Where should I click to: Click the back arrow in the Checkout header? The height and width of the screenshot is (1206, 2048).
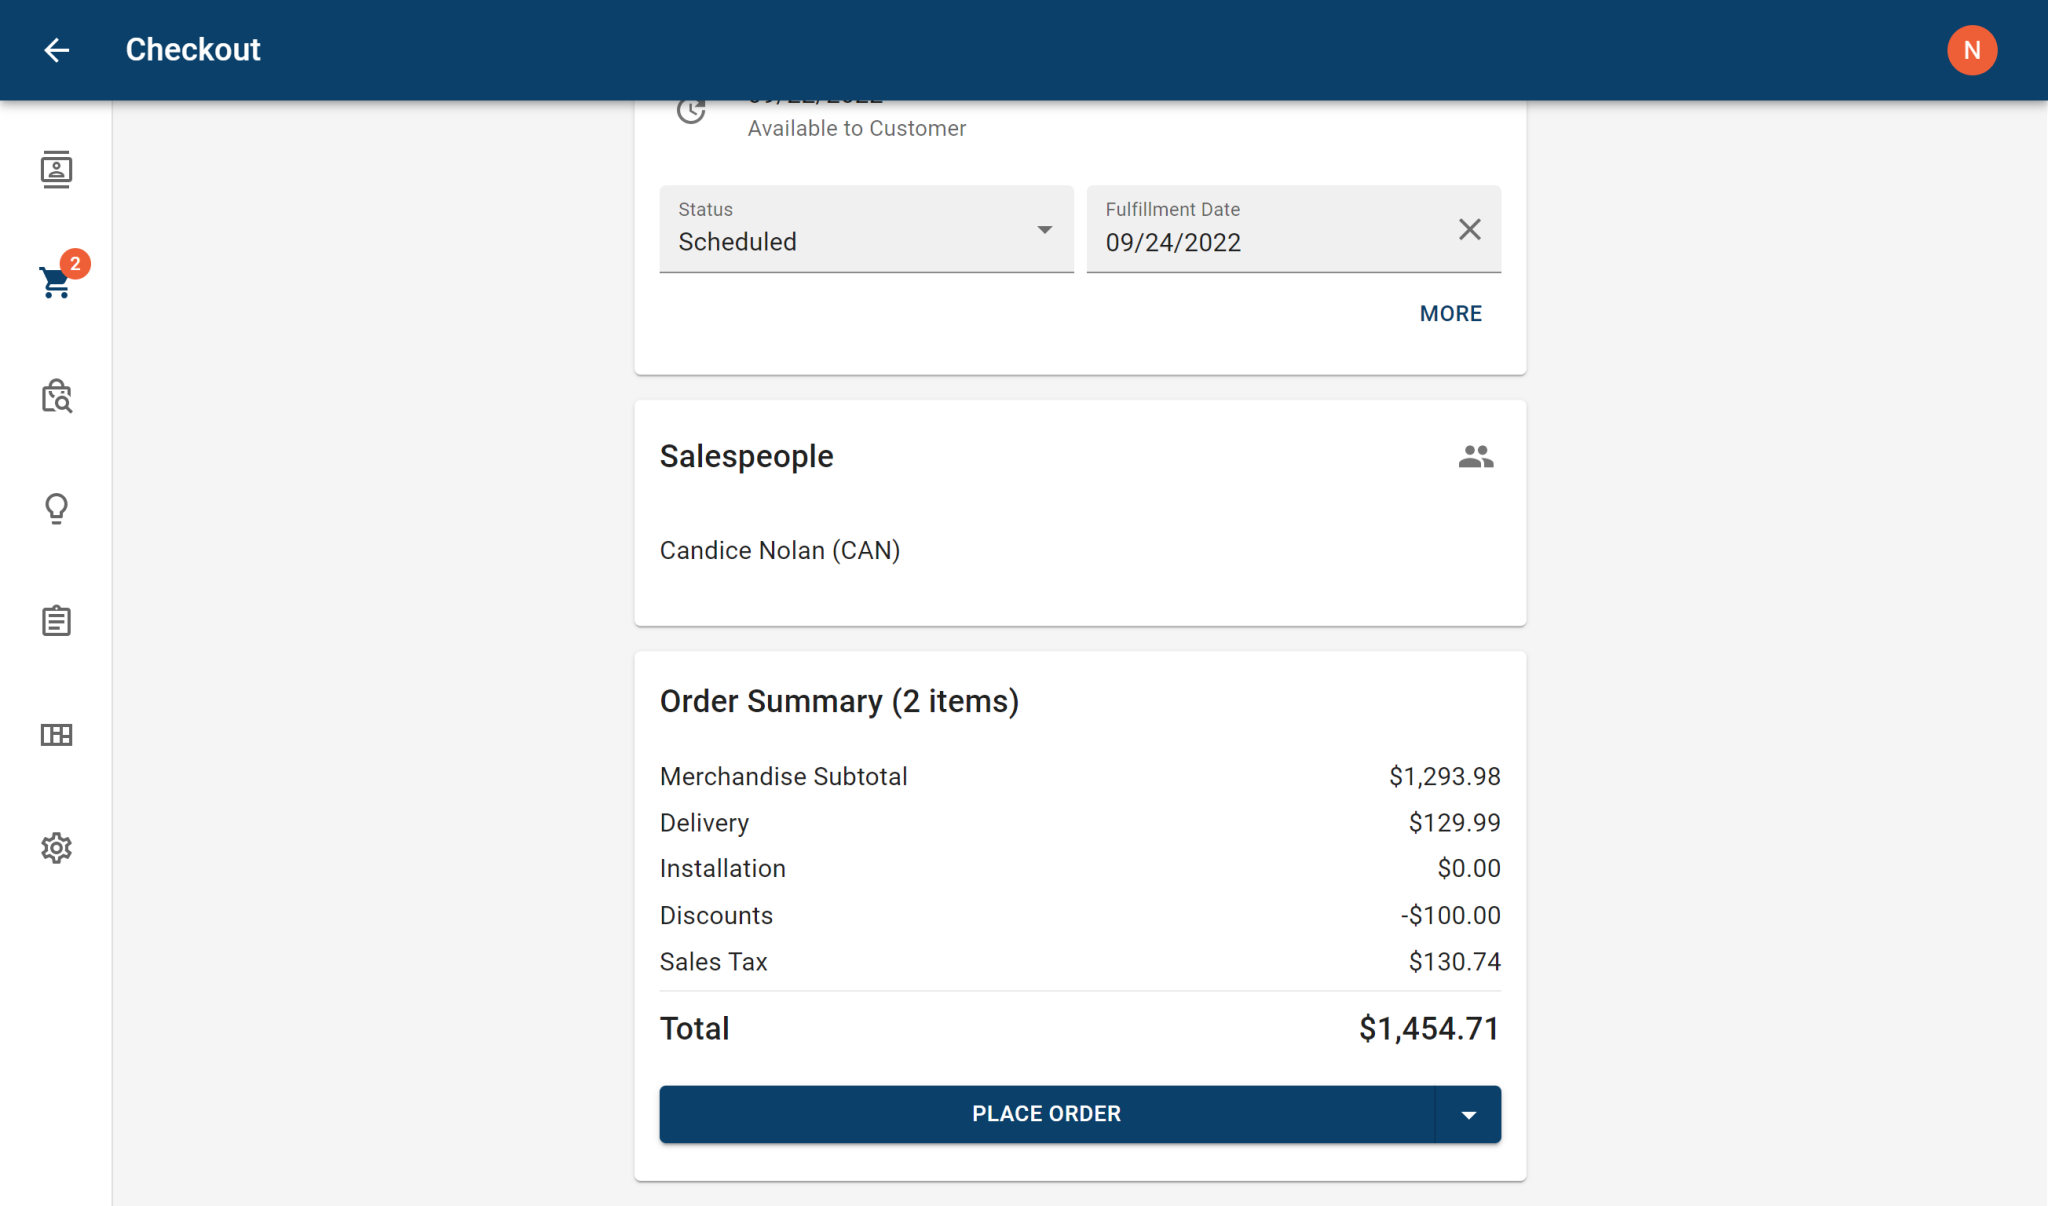pos(56,50)
